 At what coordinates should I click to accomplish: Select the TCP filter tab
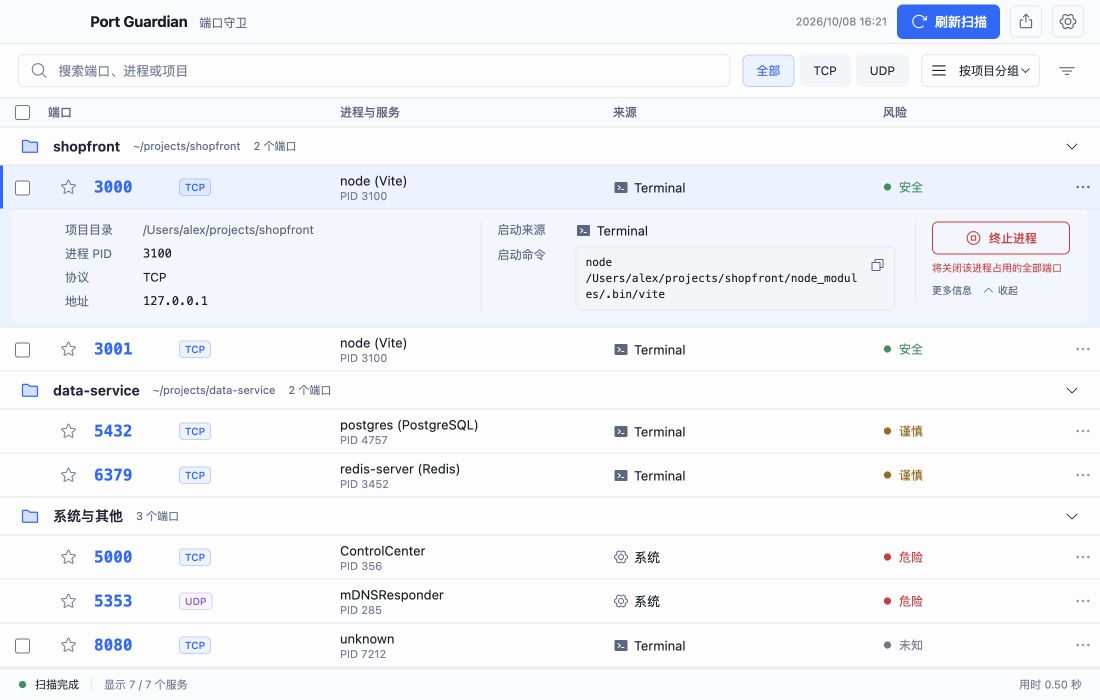825,71
